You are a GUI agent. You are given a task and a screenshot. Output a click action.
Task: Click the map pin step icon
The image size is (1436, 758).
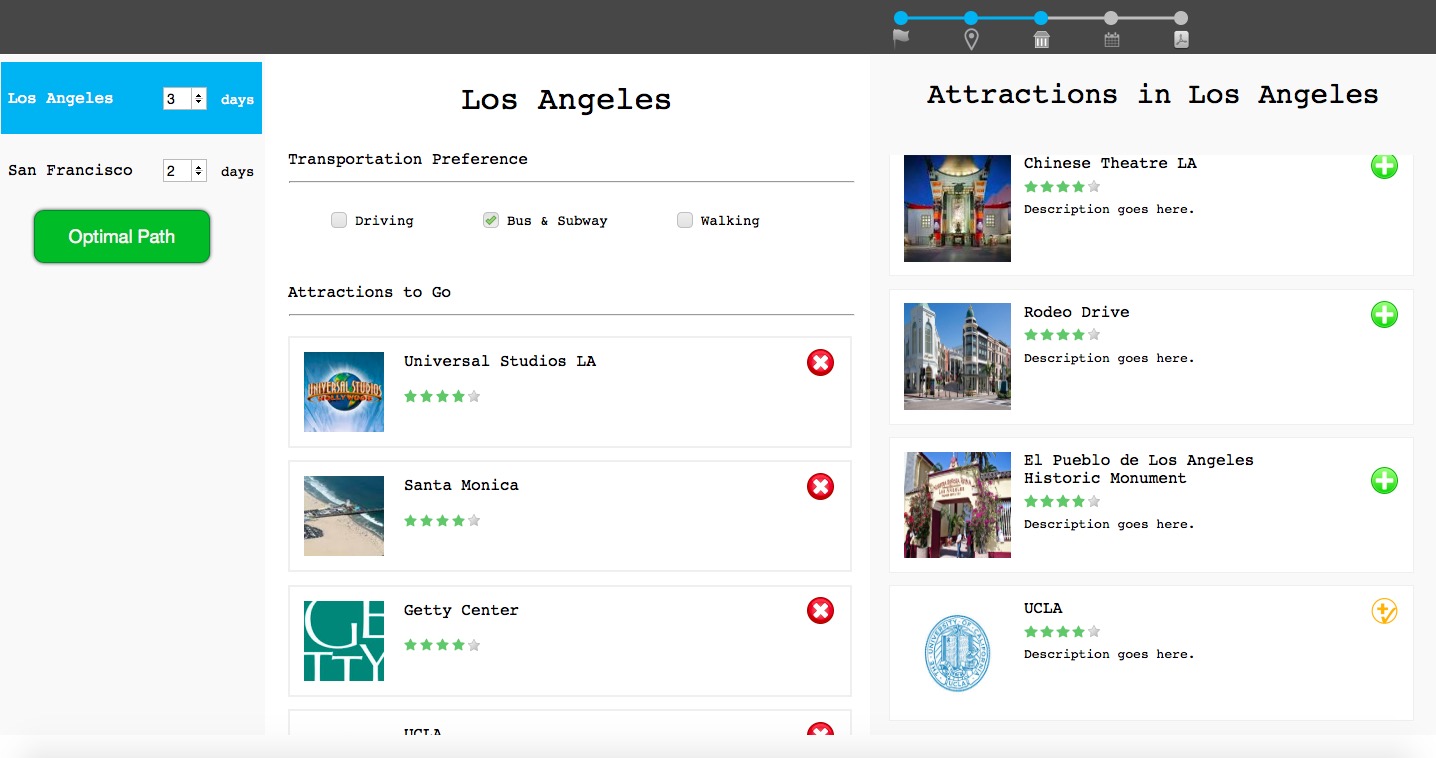pos(971,39)
